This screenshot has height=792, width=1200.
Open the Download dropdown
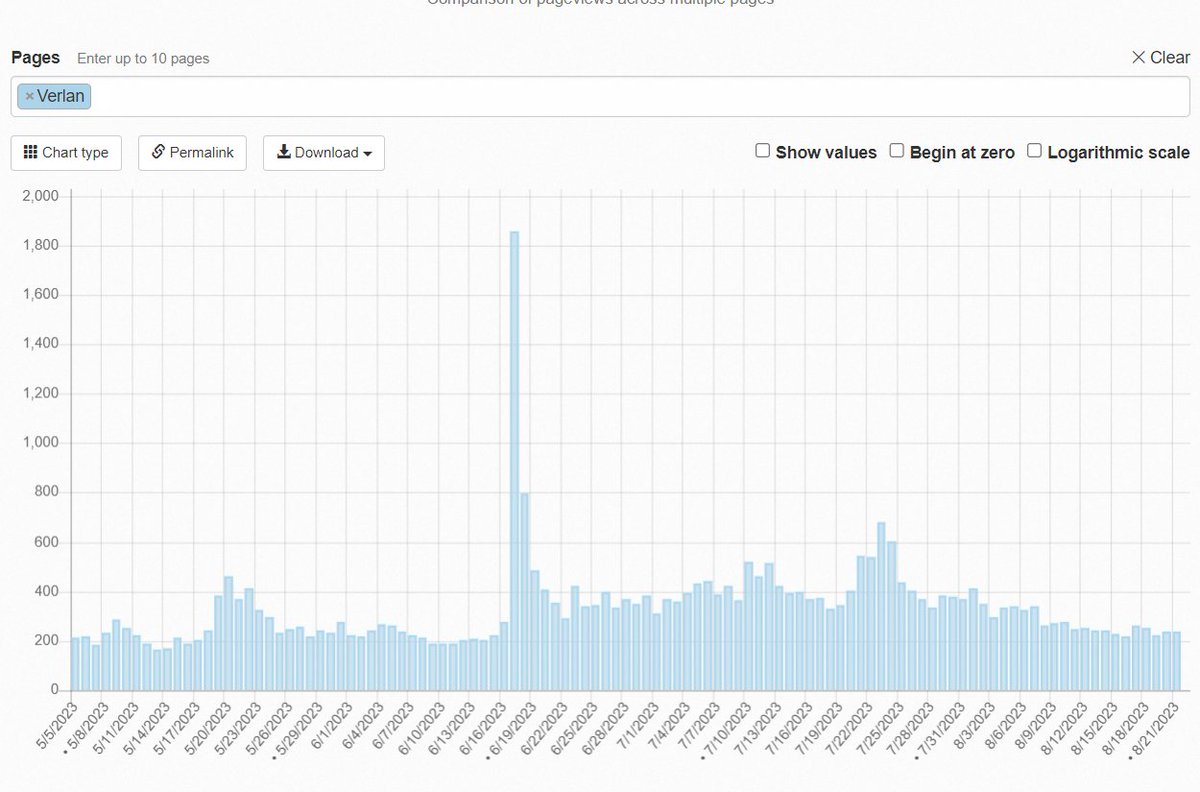point(324,153)
